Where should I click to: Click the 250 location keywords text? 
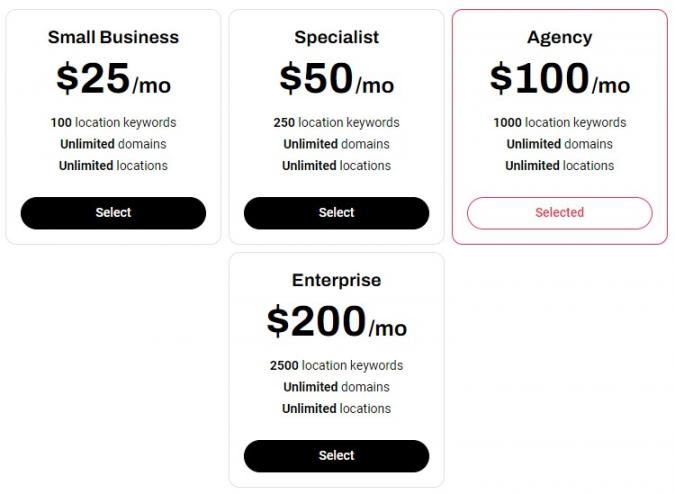coord(336,123)
